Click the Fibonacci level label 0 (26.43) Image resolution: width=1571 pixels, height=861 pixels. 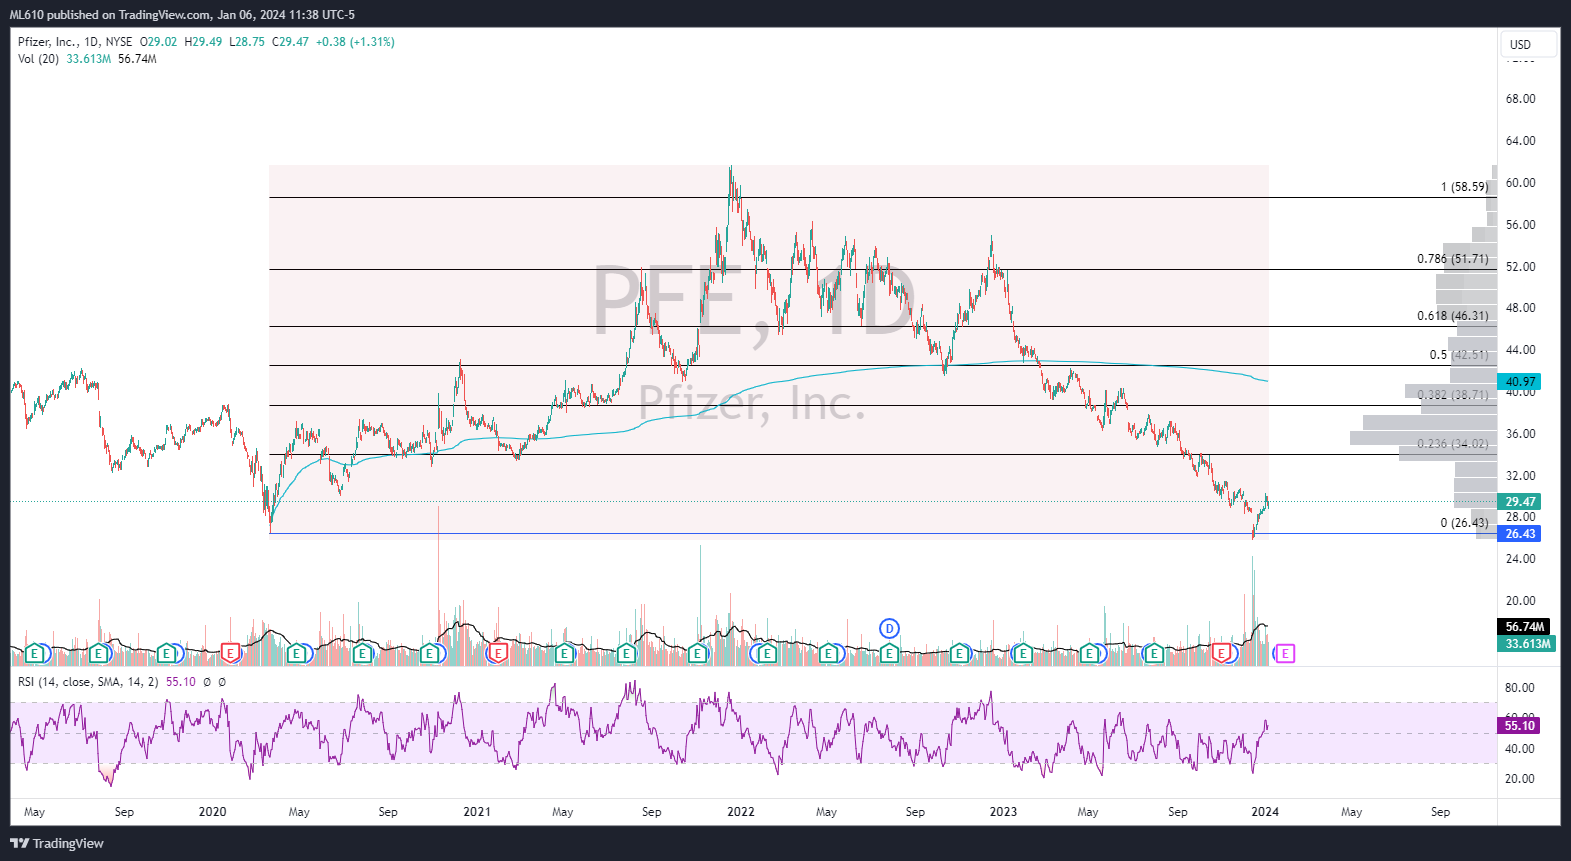click(x=1464, y=523)
